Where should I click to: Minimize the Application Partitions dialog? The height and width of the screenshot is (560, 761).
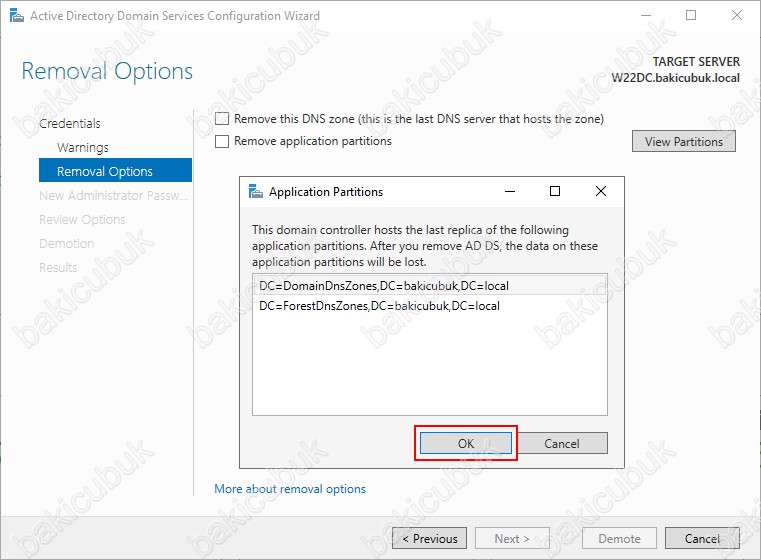pyautogui.click(x=510, y=191)
